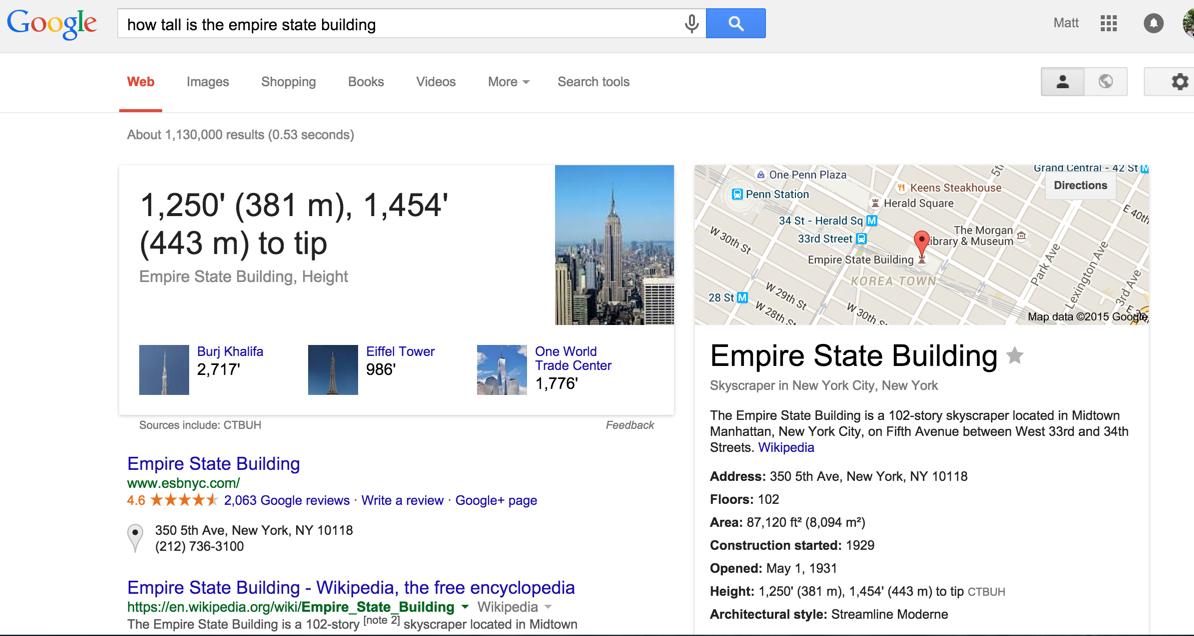Click the CTBUH source next to Height
This screenshot has height=636, width=1194.
point(987,592)
